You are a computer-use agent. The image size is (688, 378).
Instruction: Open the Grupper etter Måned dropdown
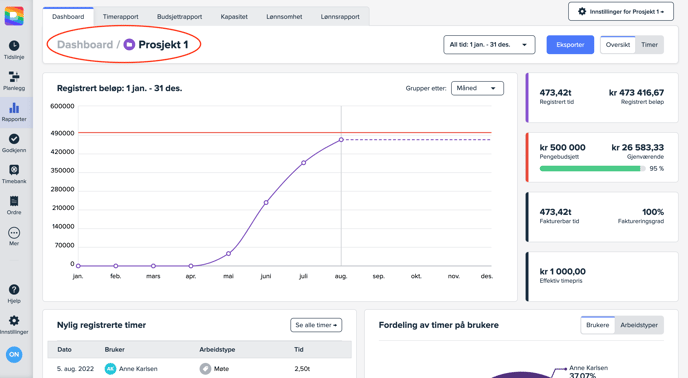coord(477,88)
